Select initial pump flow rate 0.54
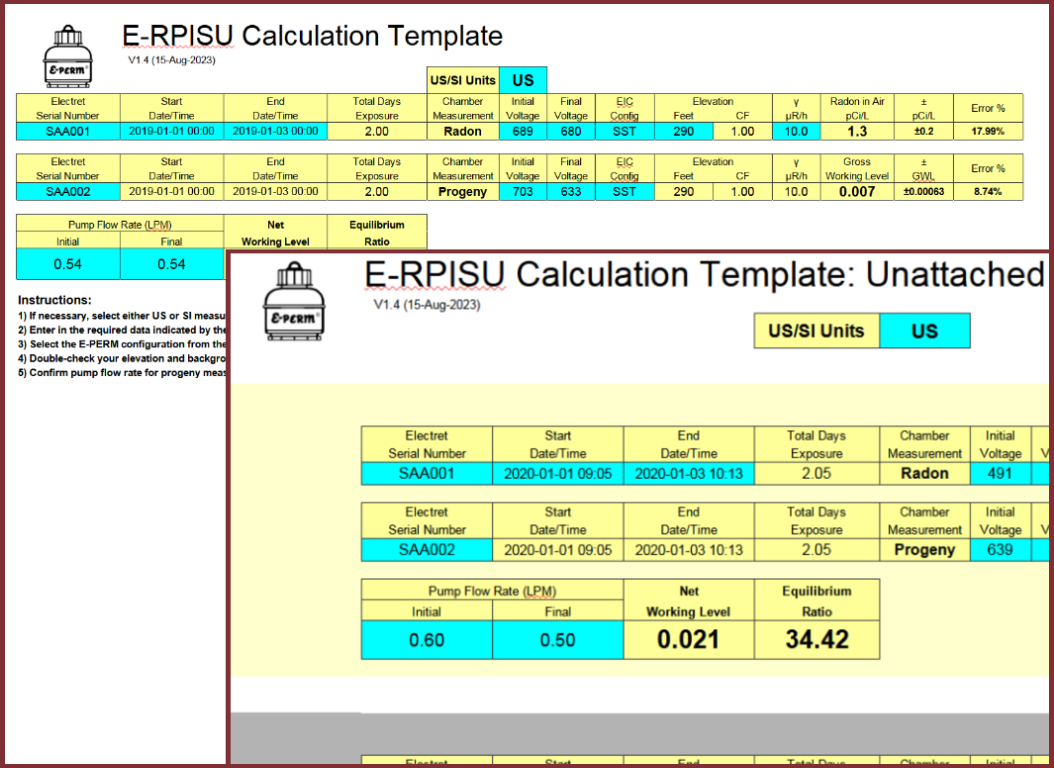This screenshot has width=1054, height=768. (x=68, y=264)
